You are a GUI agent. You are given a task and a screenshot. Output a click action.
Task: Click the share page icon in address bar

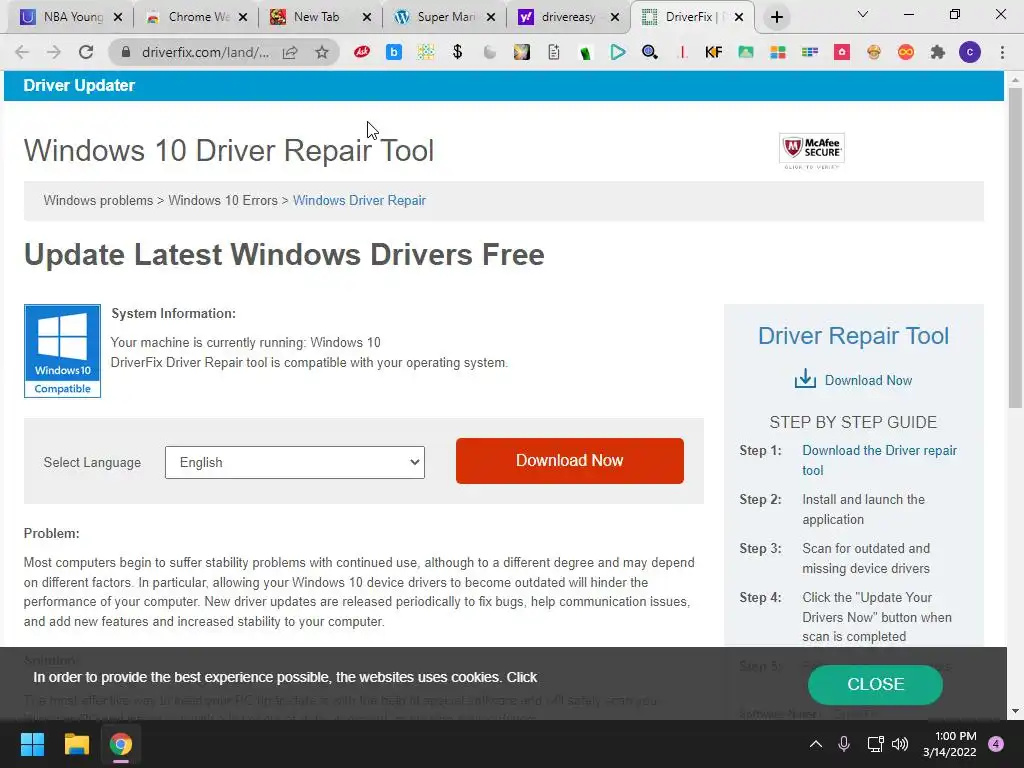point(290,52)
